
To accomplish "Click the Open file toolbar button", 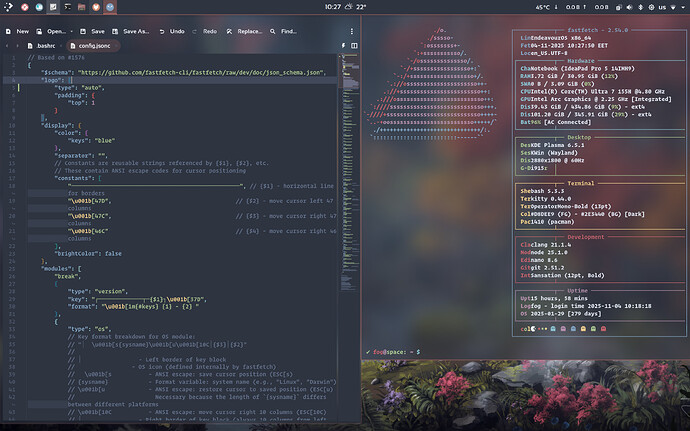I will pos(52,31).
